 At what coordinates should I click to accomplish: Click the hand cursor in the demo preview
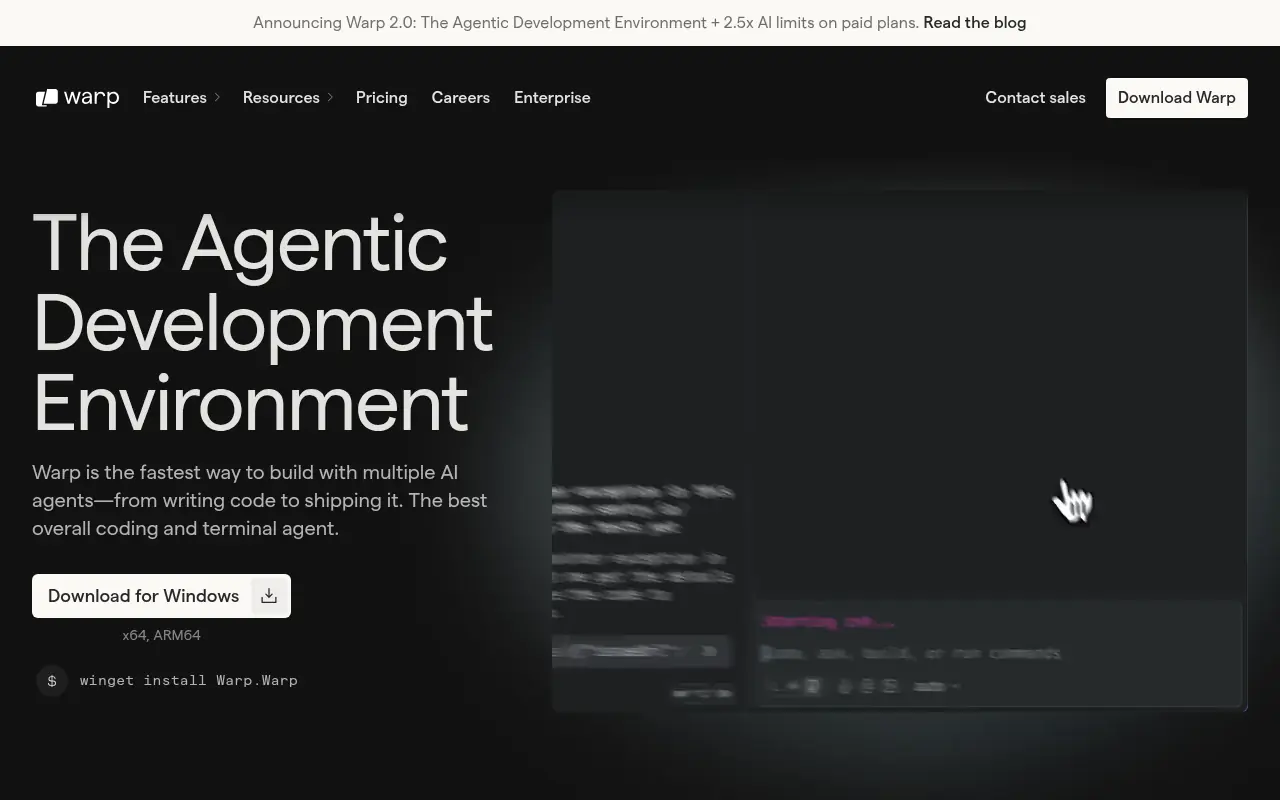1072,500
